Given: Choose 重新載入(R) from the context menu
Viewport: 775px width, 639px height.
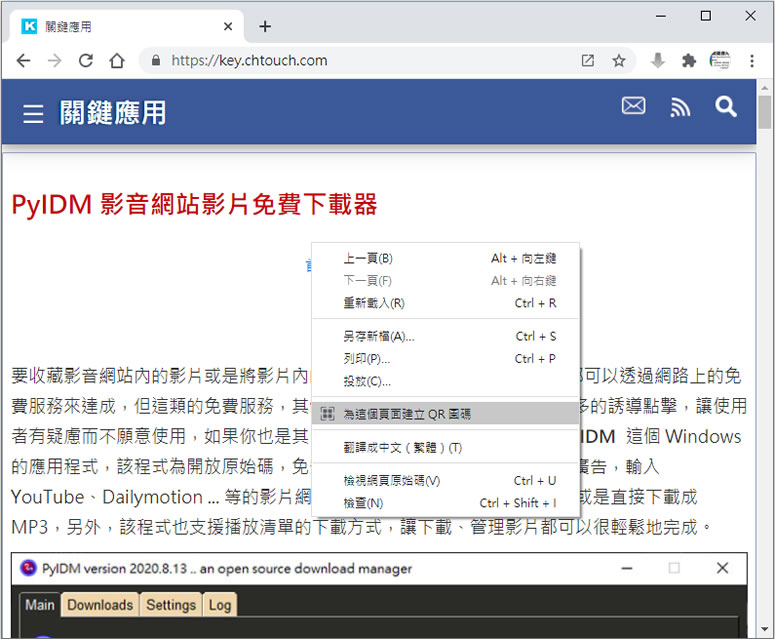Looking at the screenshot, I should pyautogui.click(x=445, y=303).
